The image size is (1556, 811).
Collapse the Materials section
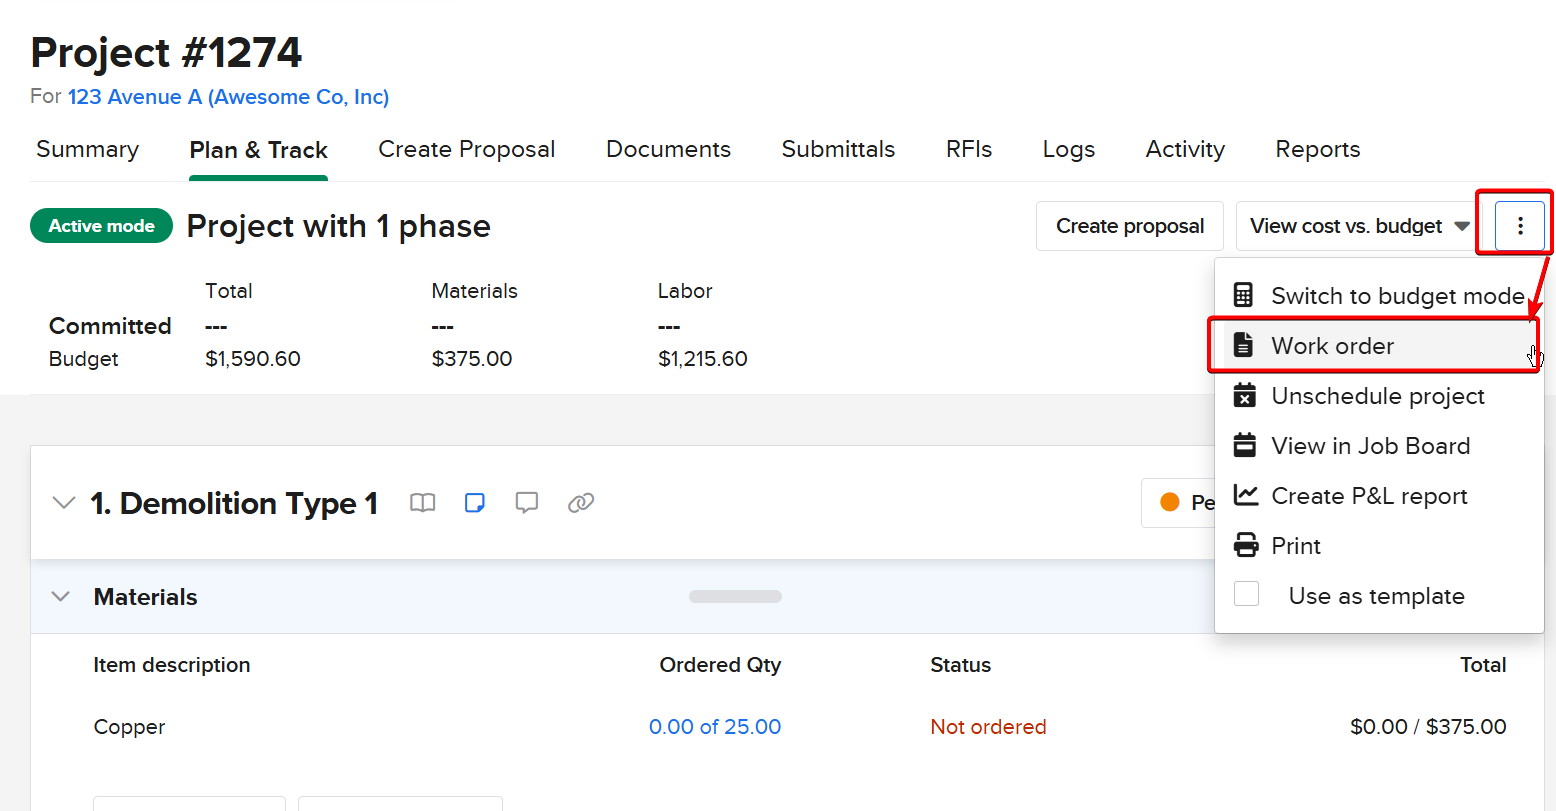pyautogui.click(x=61, y=597)
